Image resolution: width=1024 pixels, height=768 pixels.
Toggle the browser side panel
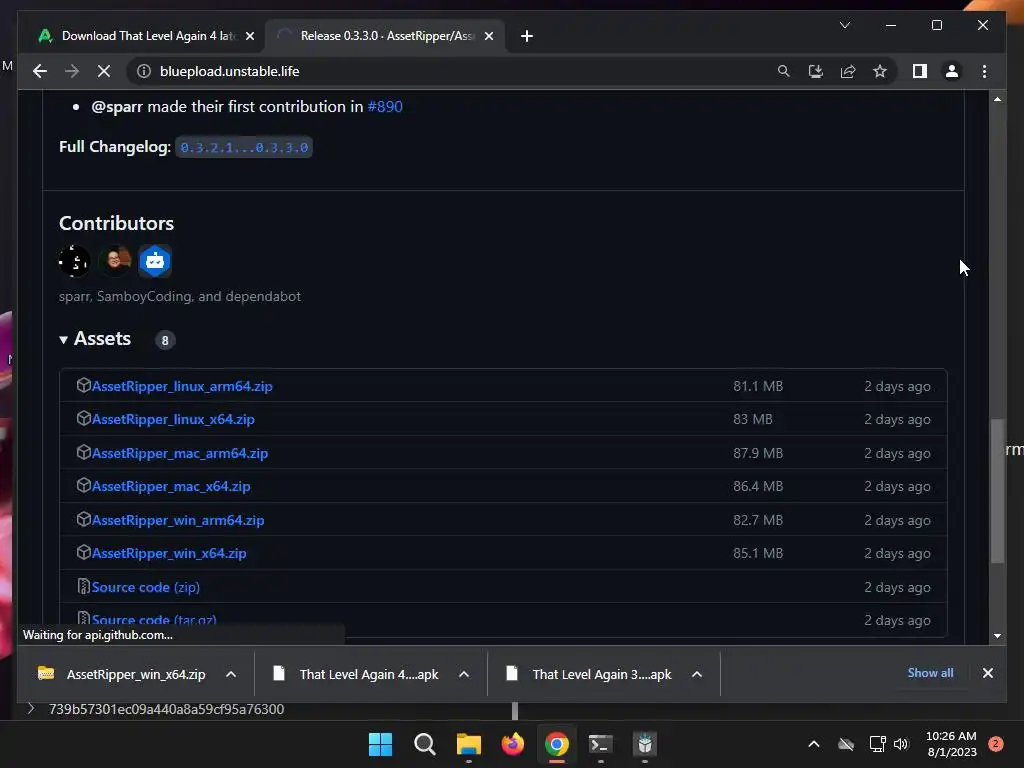[x=920, y=71]
